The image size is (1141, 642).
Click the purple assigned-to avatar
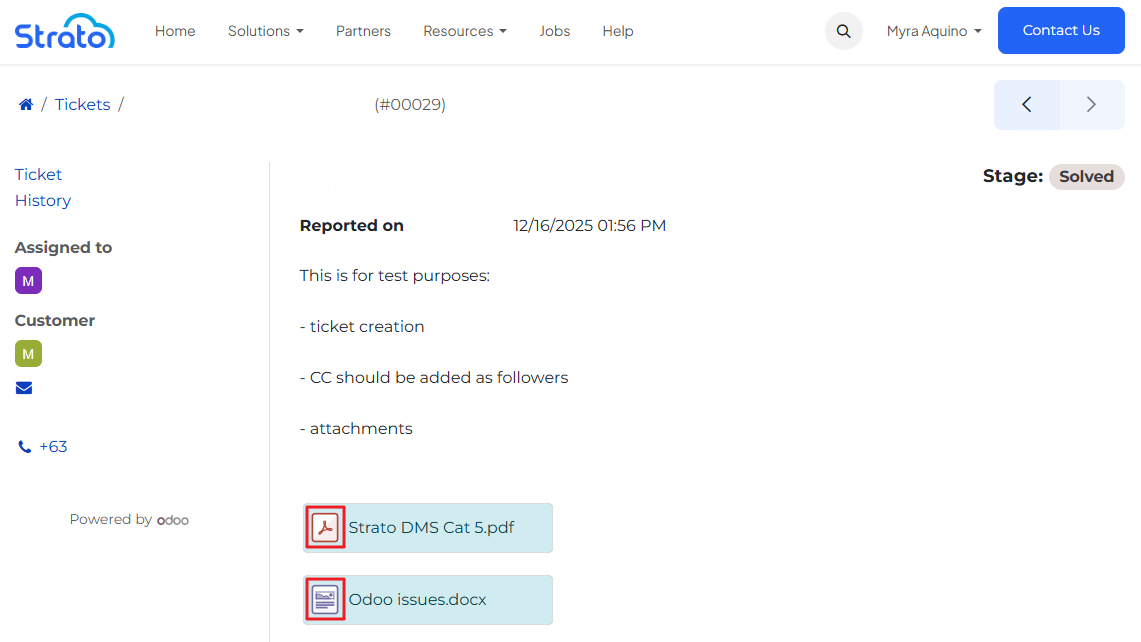tap(28, 281)
